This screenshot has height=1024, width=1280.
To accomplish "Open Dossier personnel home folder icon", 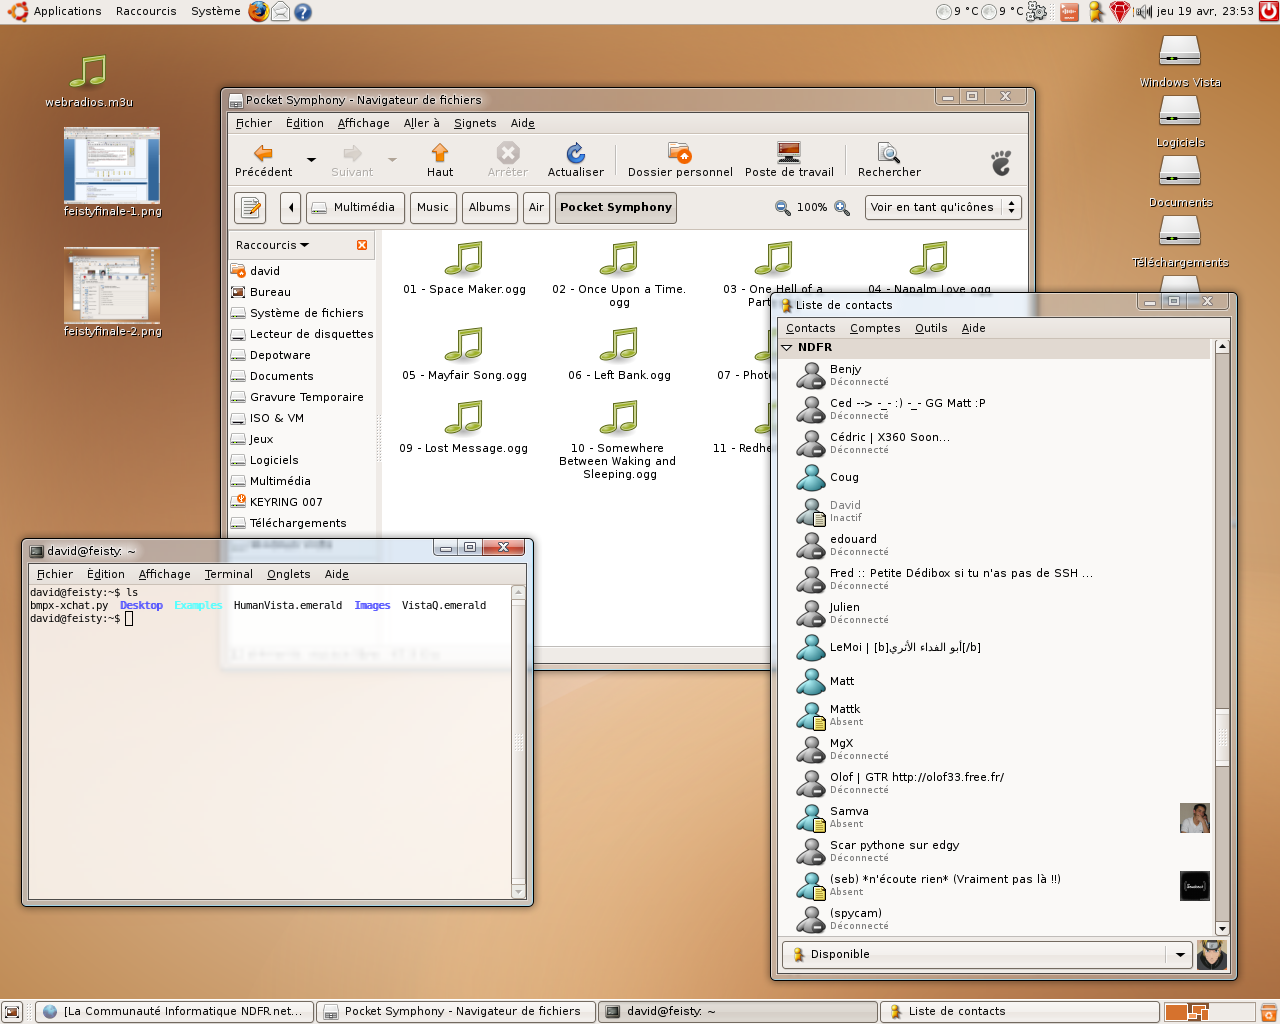I will [x=679, y=153].
